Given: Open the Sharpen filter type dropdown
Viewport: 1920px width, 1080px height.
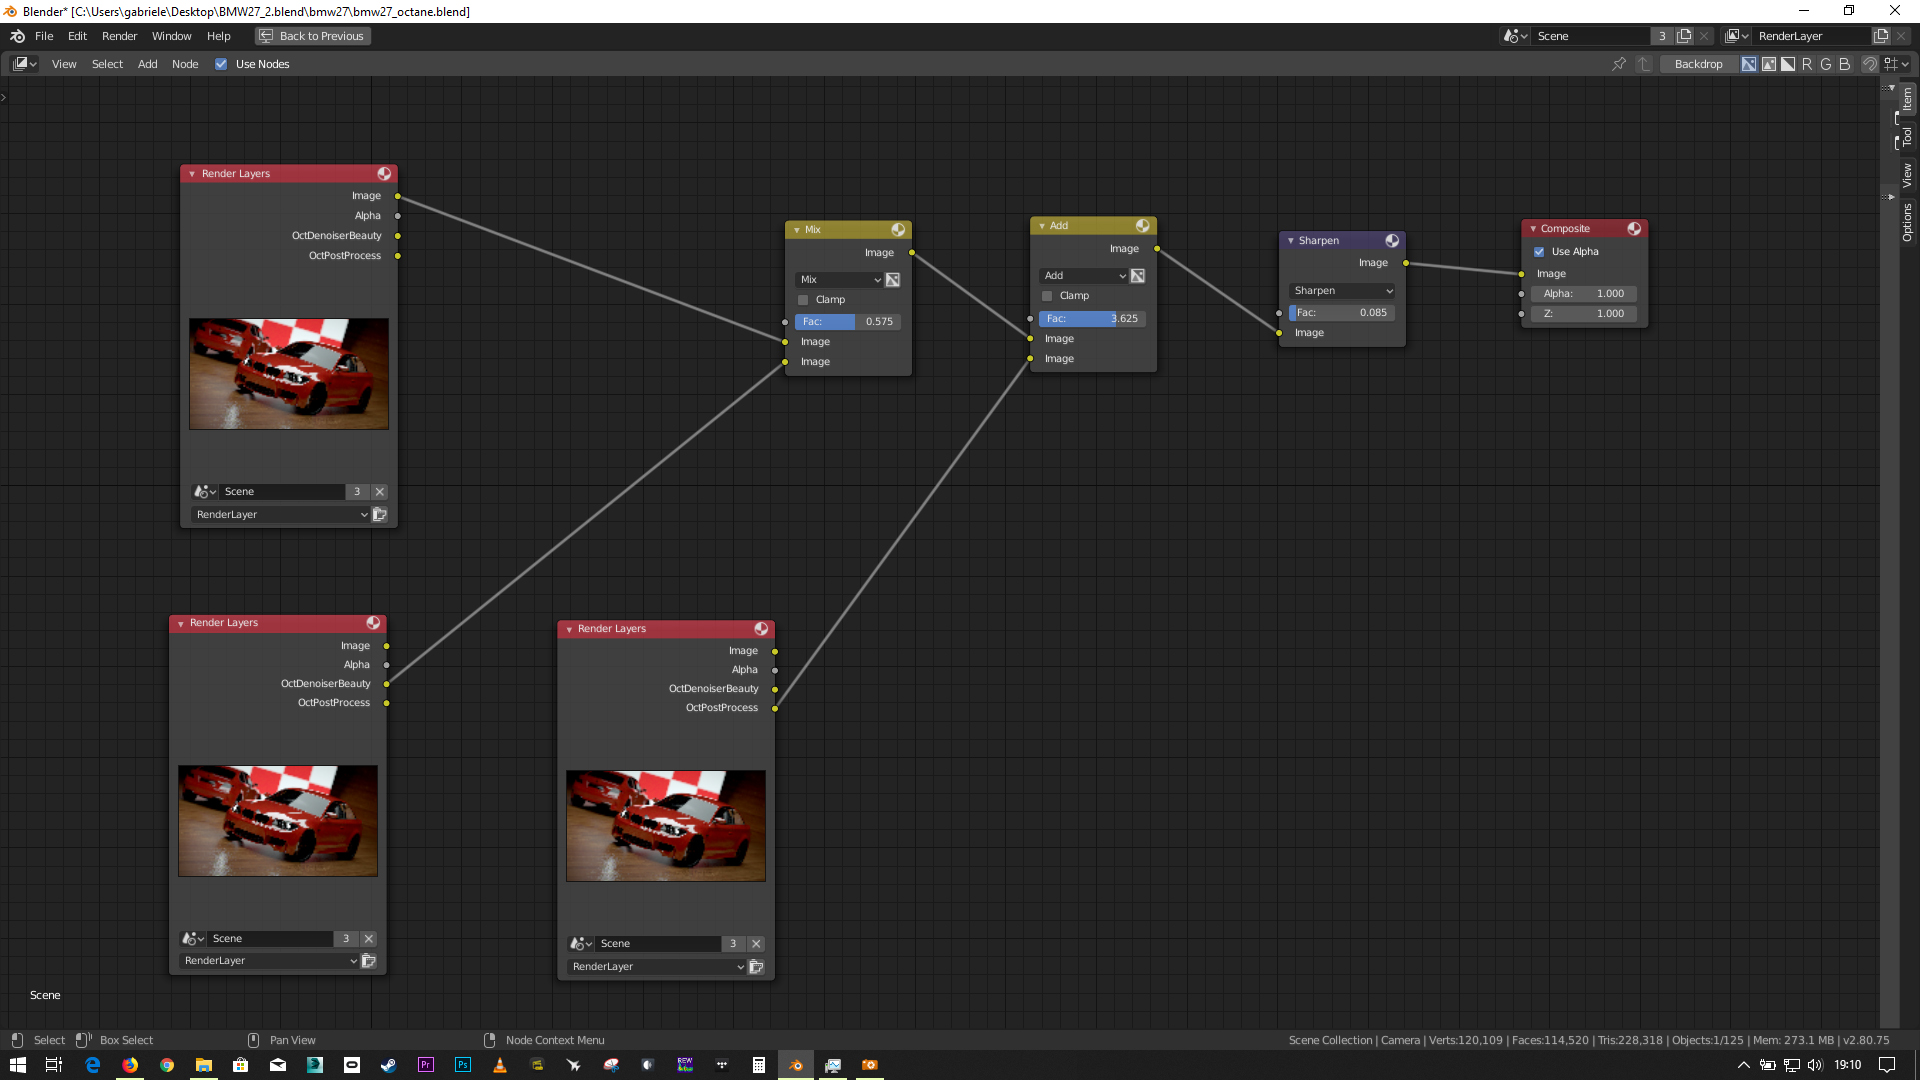Looking at the screenshot, I should pyautogui.click(x=1342, y=291).
